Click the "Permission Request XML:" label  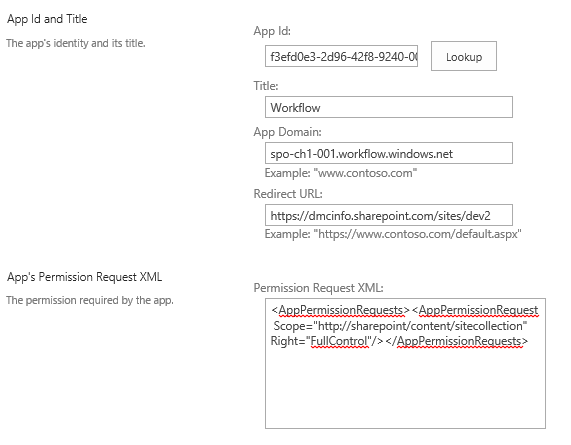[x=319, y=288]
